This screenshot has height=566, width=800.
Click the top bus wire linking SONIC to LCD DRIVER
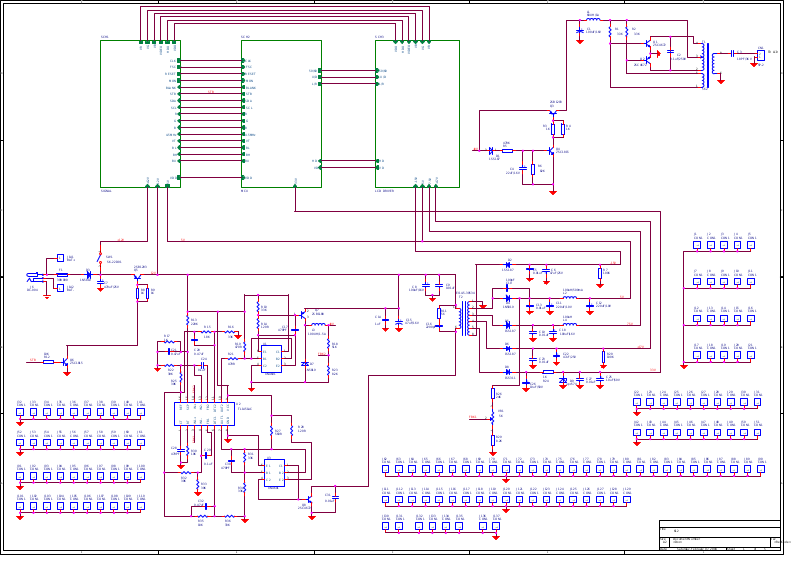[x=285, y=8]
